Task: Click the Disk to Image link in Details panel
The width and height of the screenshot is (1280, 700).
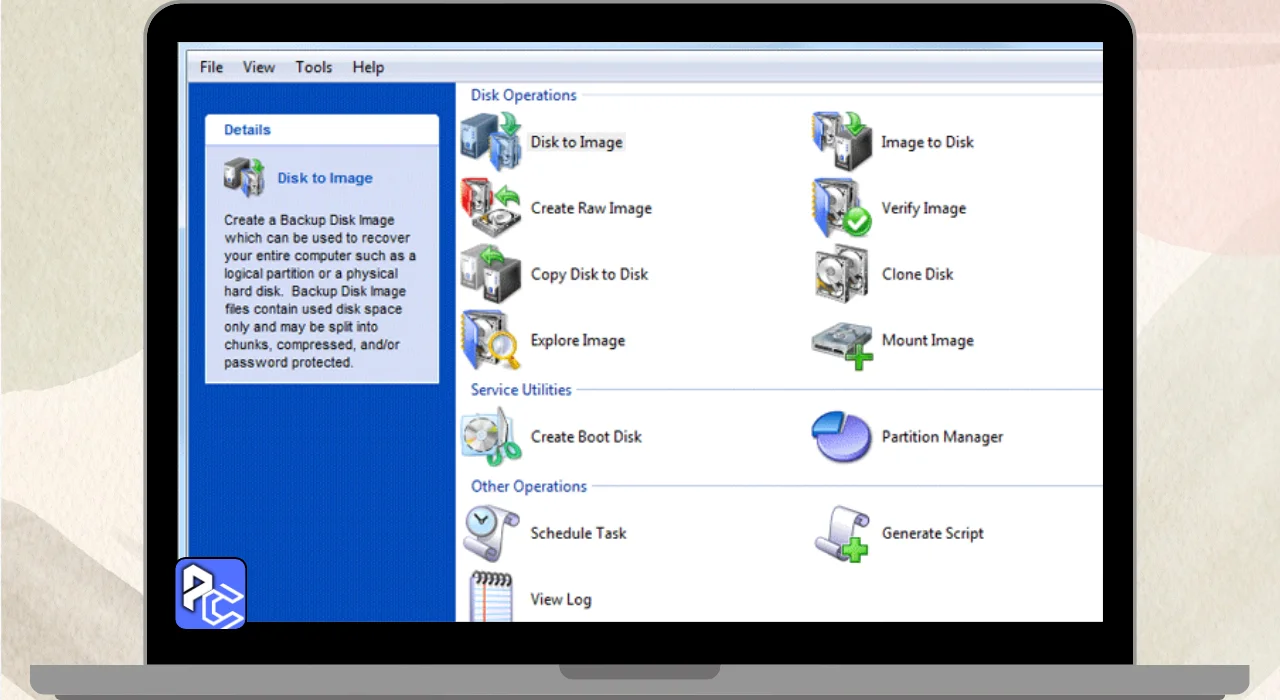Action: [325, 178]
